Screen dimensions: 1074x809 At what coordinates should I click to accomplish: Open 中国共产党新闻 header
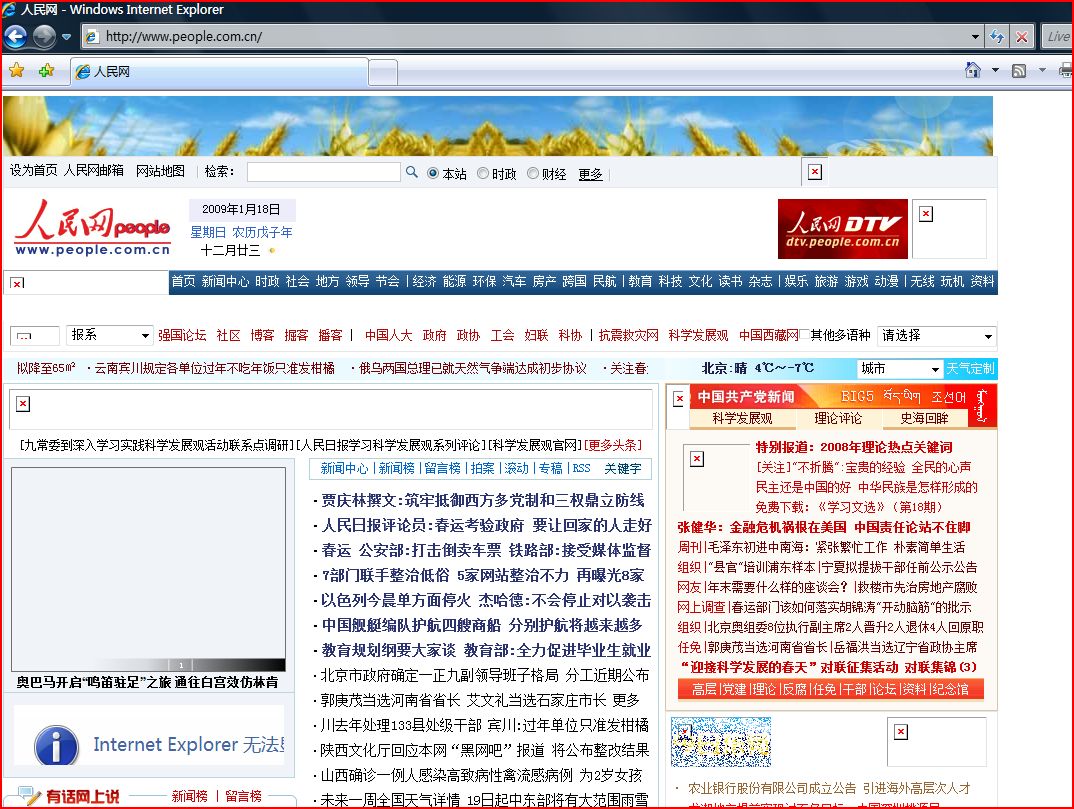tap(746, 397)
